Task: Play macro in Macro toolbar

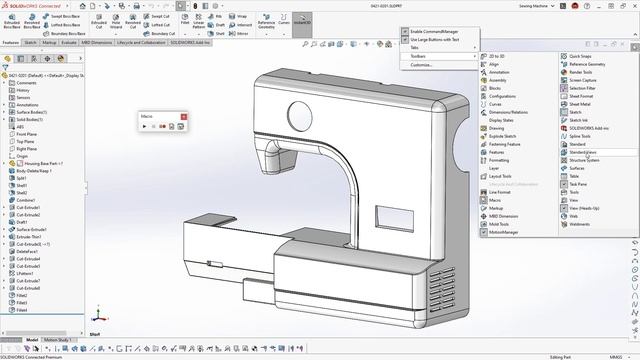Action: click(144, 127)
